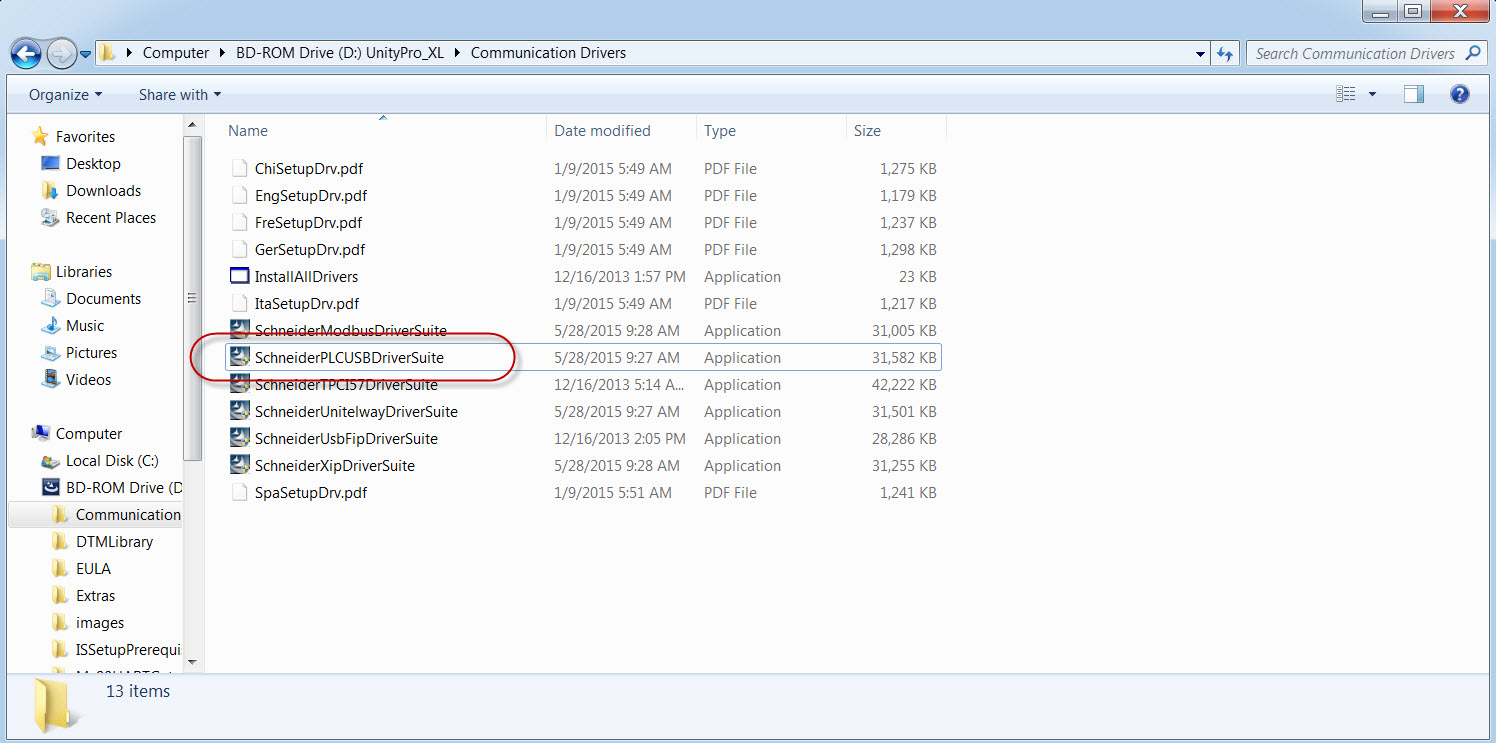The image size is (1496, 743).
Task: Select the SchneiderUsbFipDriverSuite installer icon
Action: (239, 438)
